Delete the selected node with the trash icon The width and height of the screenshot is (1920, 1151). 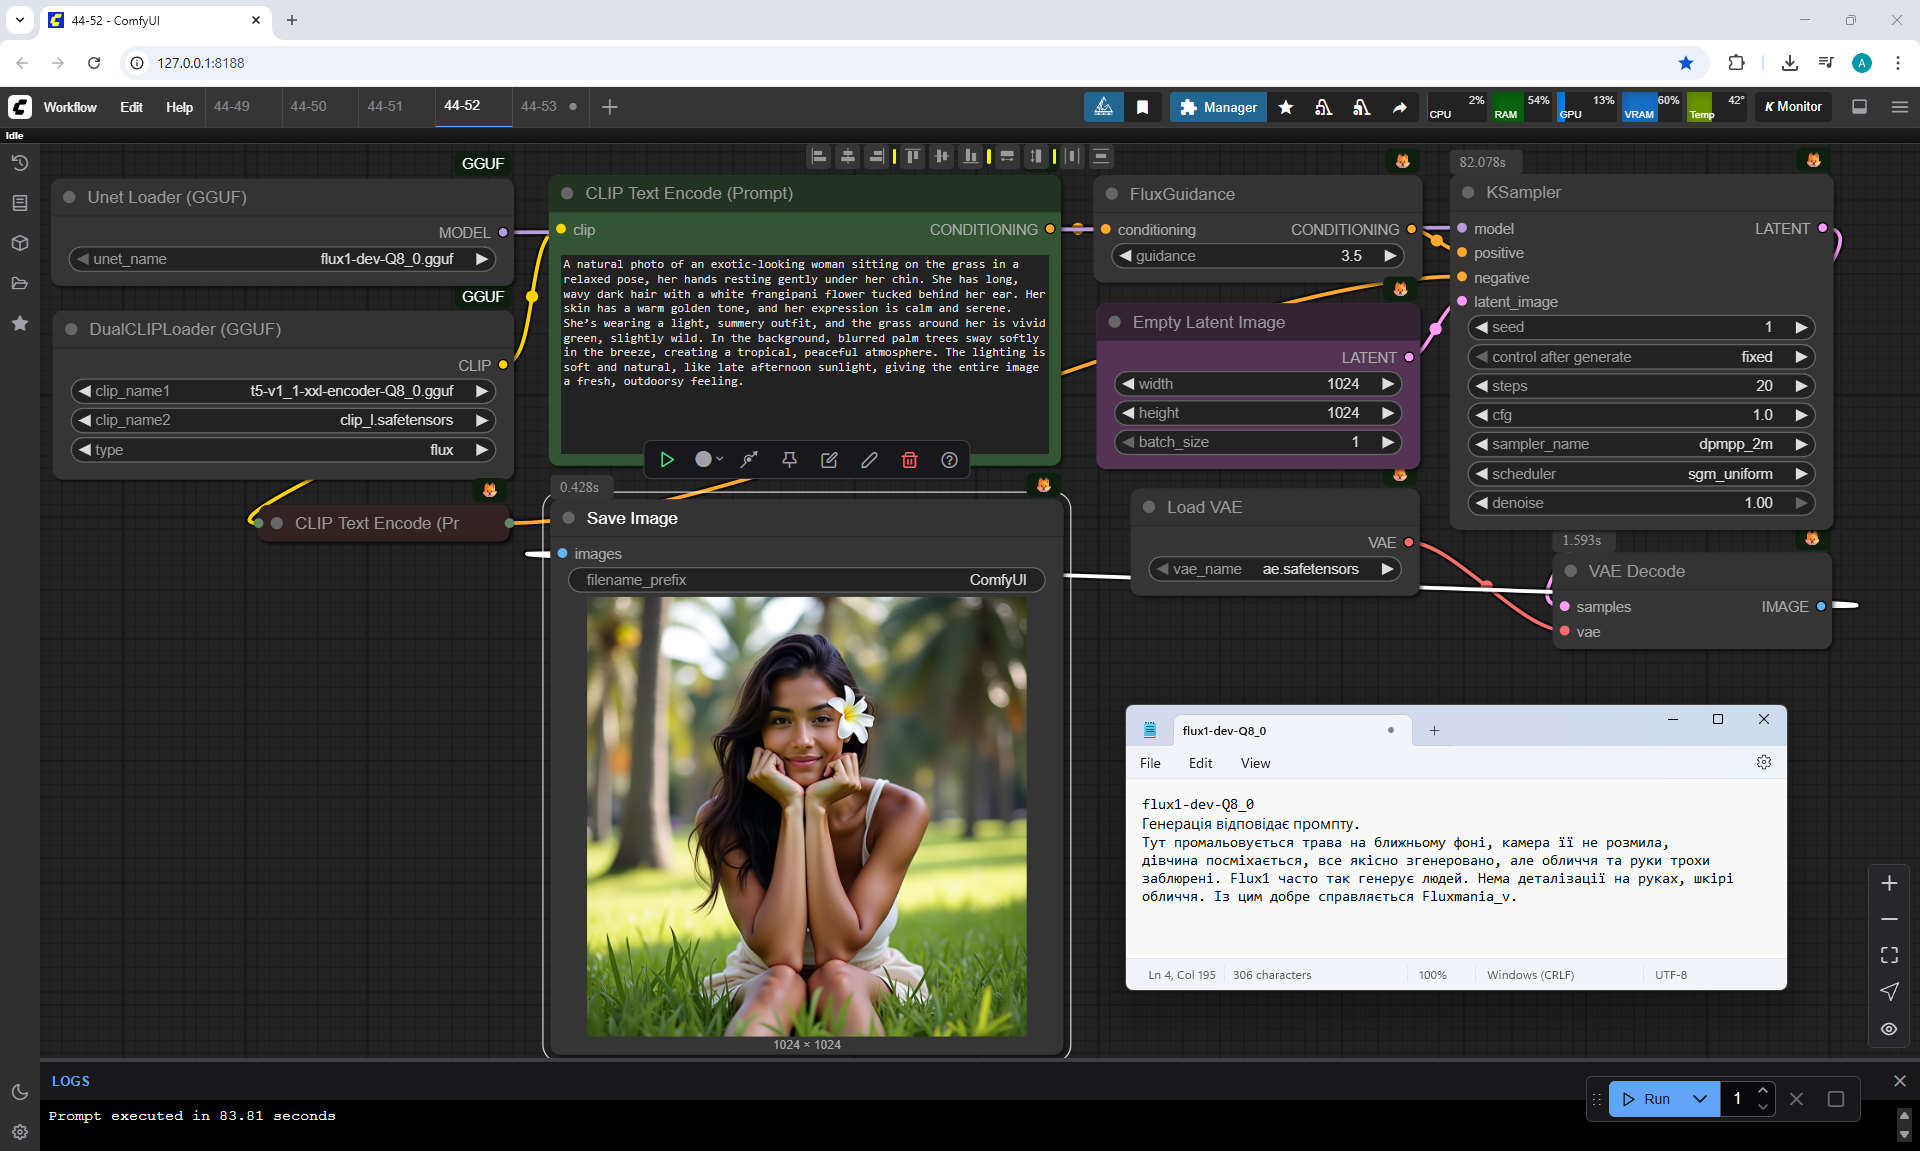click(909, 460)
